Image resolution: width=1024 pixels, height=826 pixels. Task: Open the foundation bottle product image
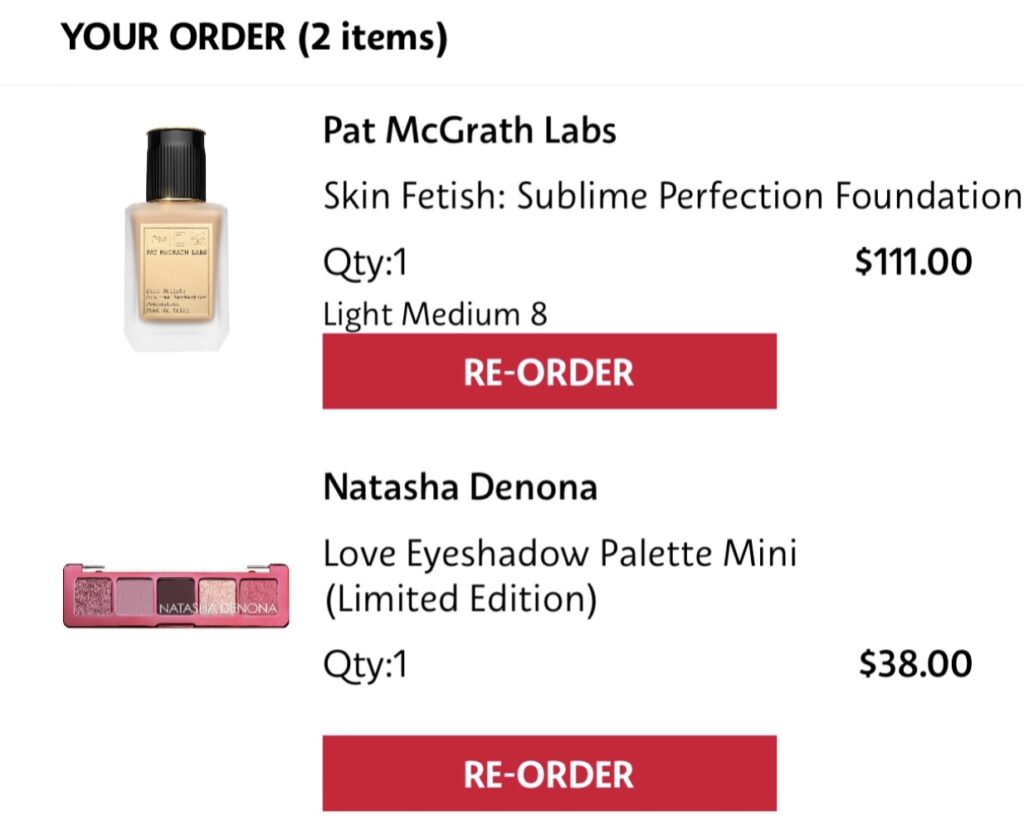click(x=176, y=240)
